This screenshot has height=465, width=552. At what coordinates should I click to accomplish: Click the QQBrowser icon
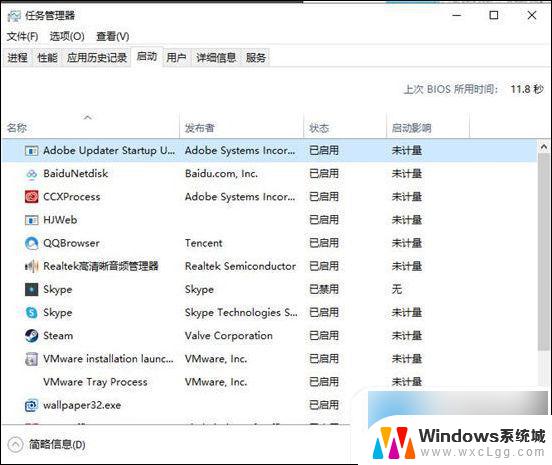[31, 243]
